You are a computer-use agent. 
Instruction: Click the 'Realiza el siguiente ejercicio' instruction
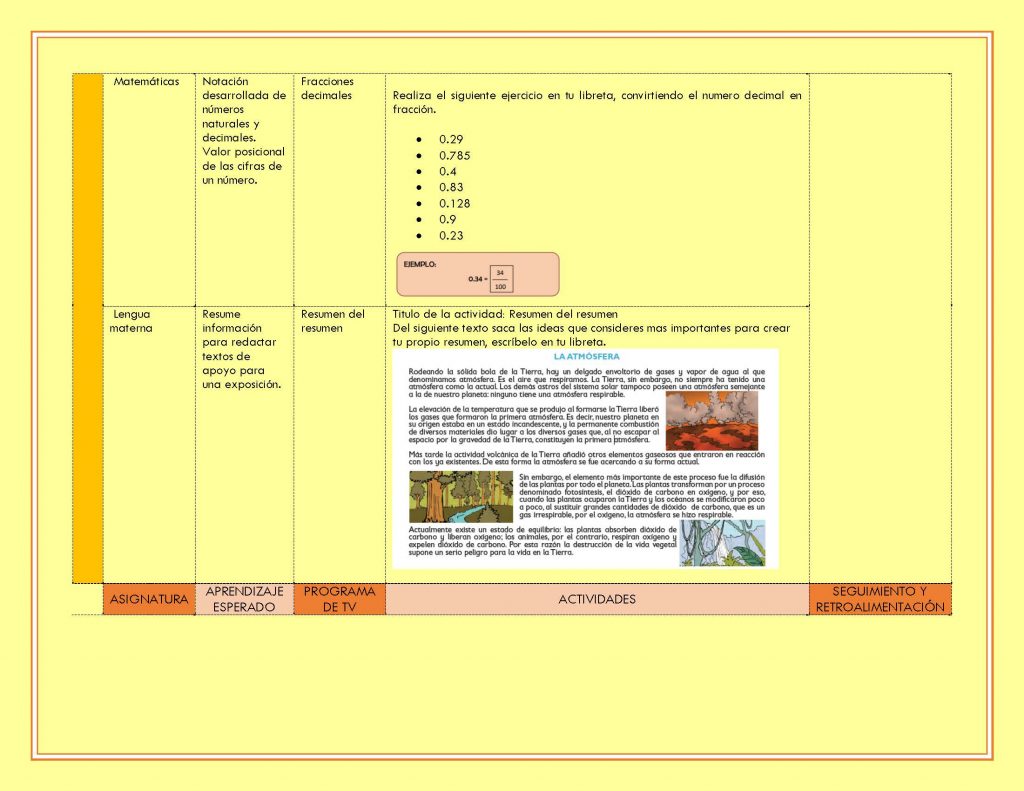click(597, 102)
